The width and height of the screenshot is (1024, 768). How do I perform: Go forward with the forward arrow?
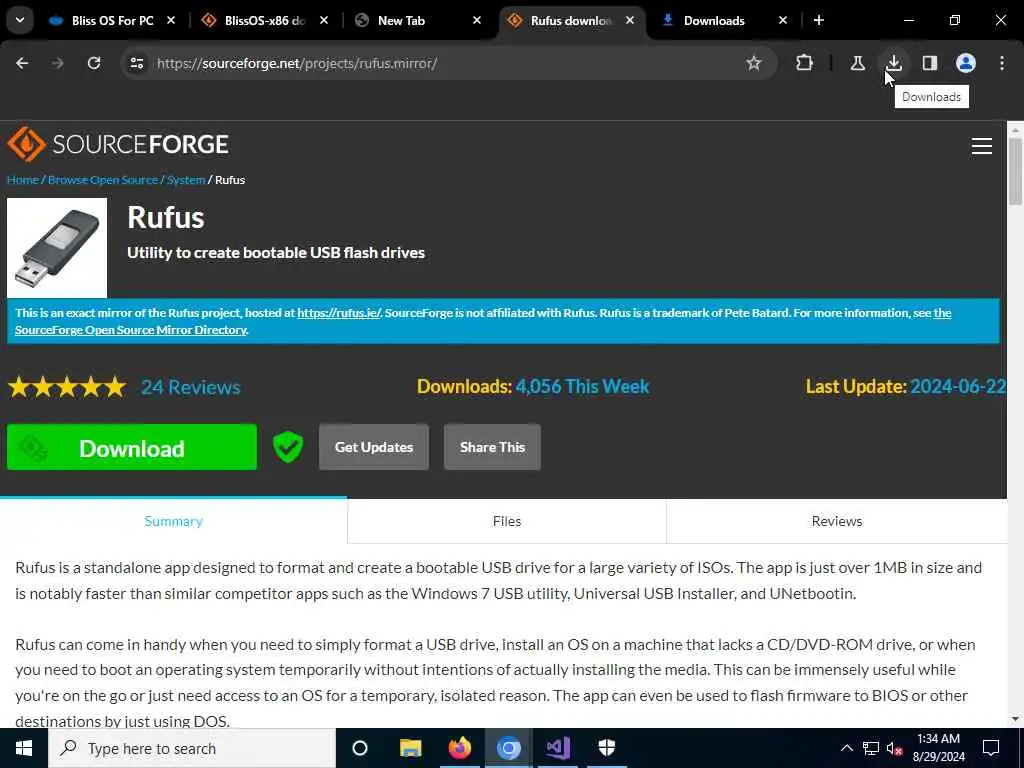(57, 63)
